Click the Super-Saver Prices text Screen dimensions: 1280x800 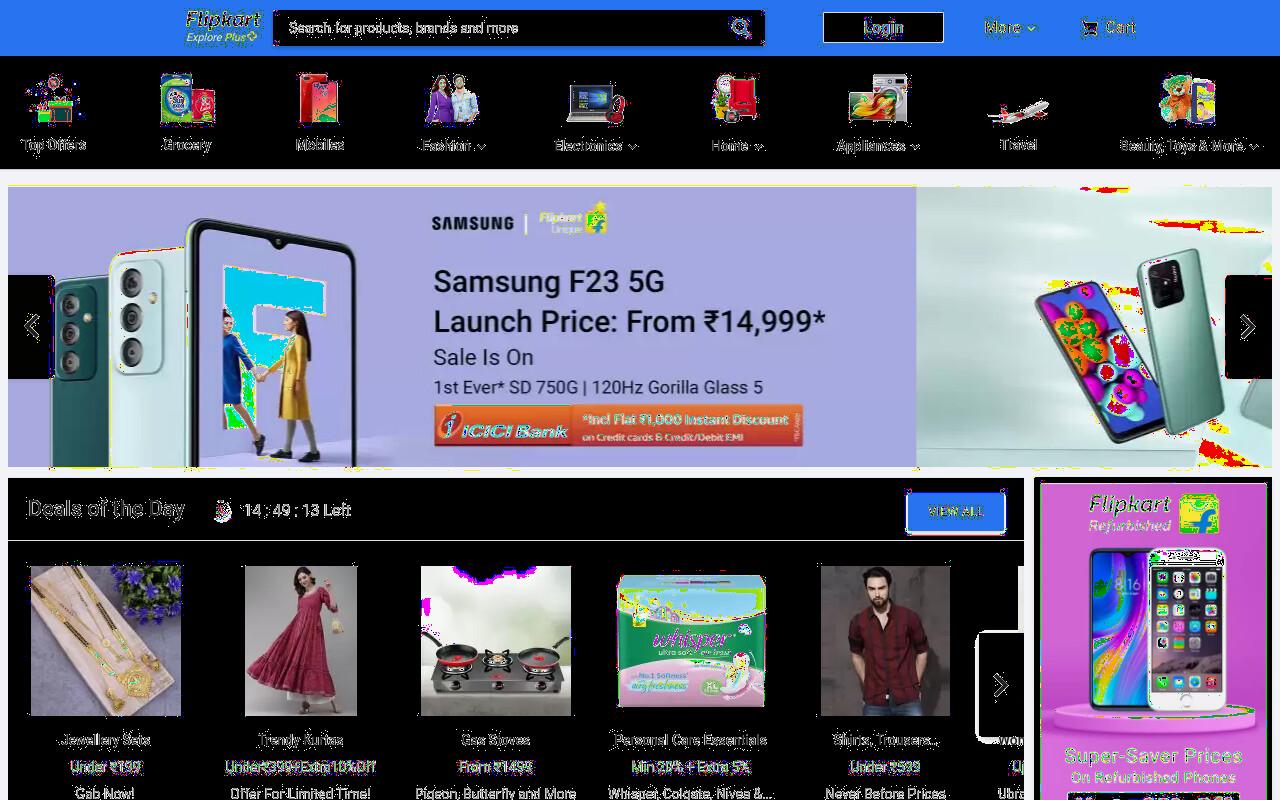(x=1153, y=756)
